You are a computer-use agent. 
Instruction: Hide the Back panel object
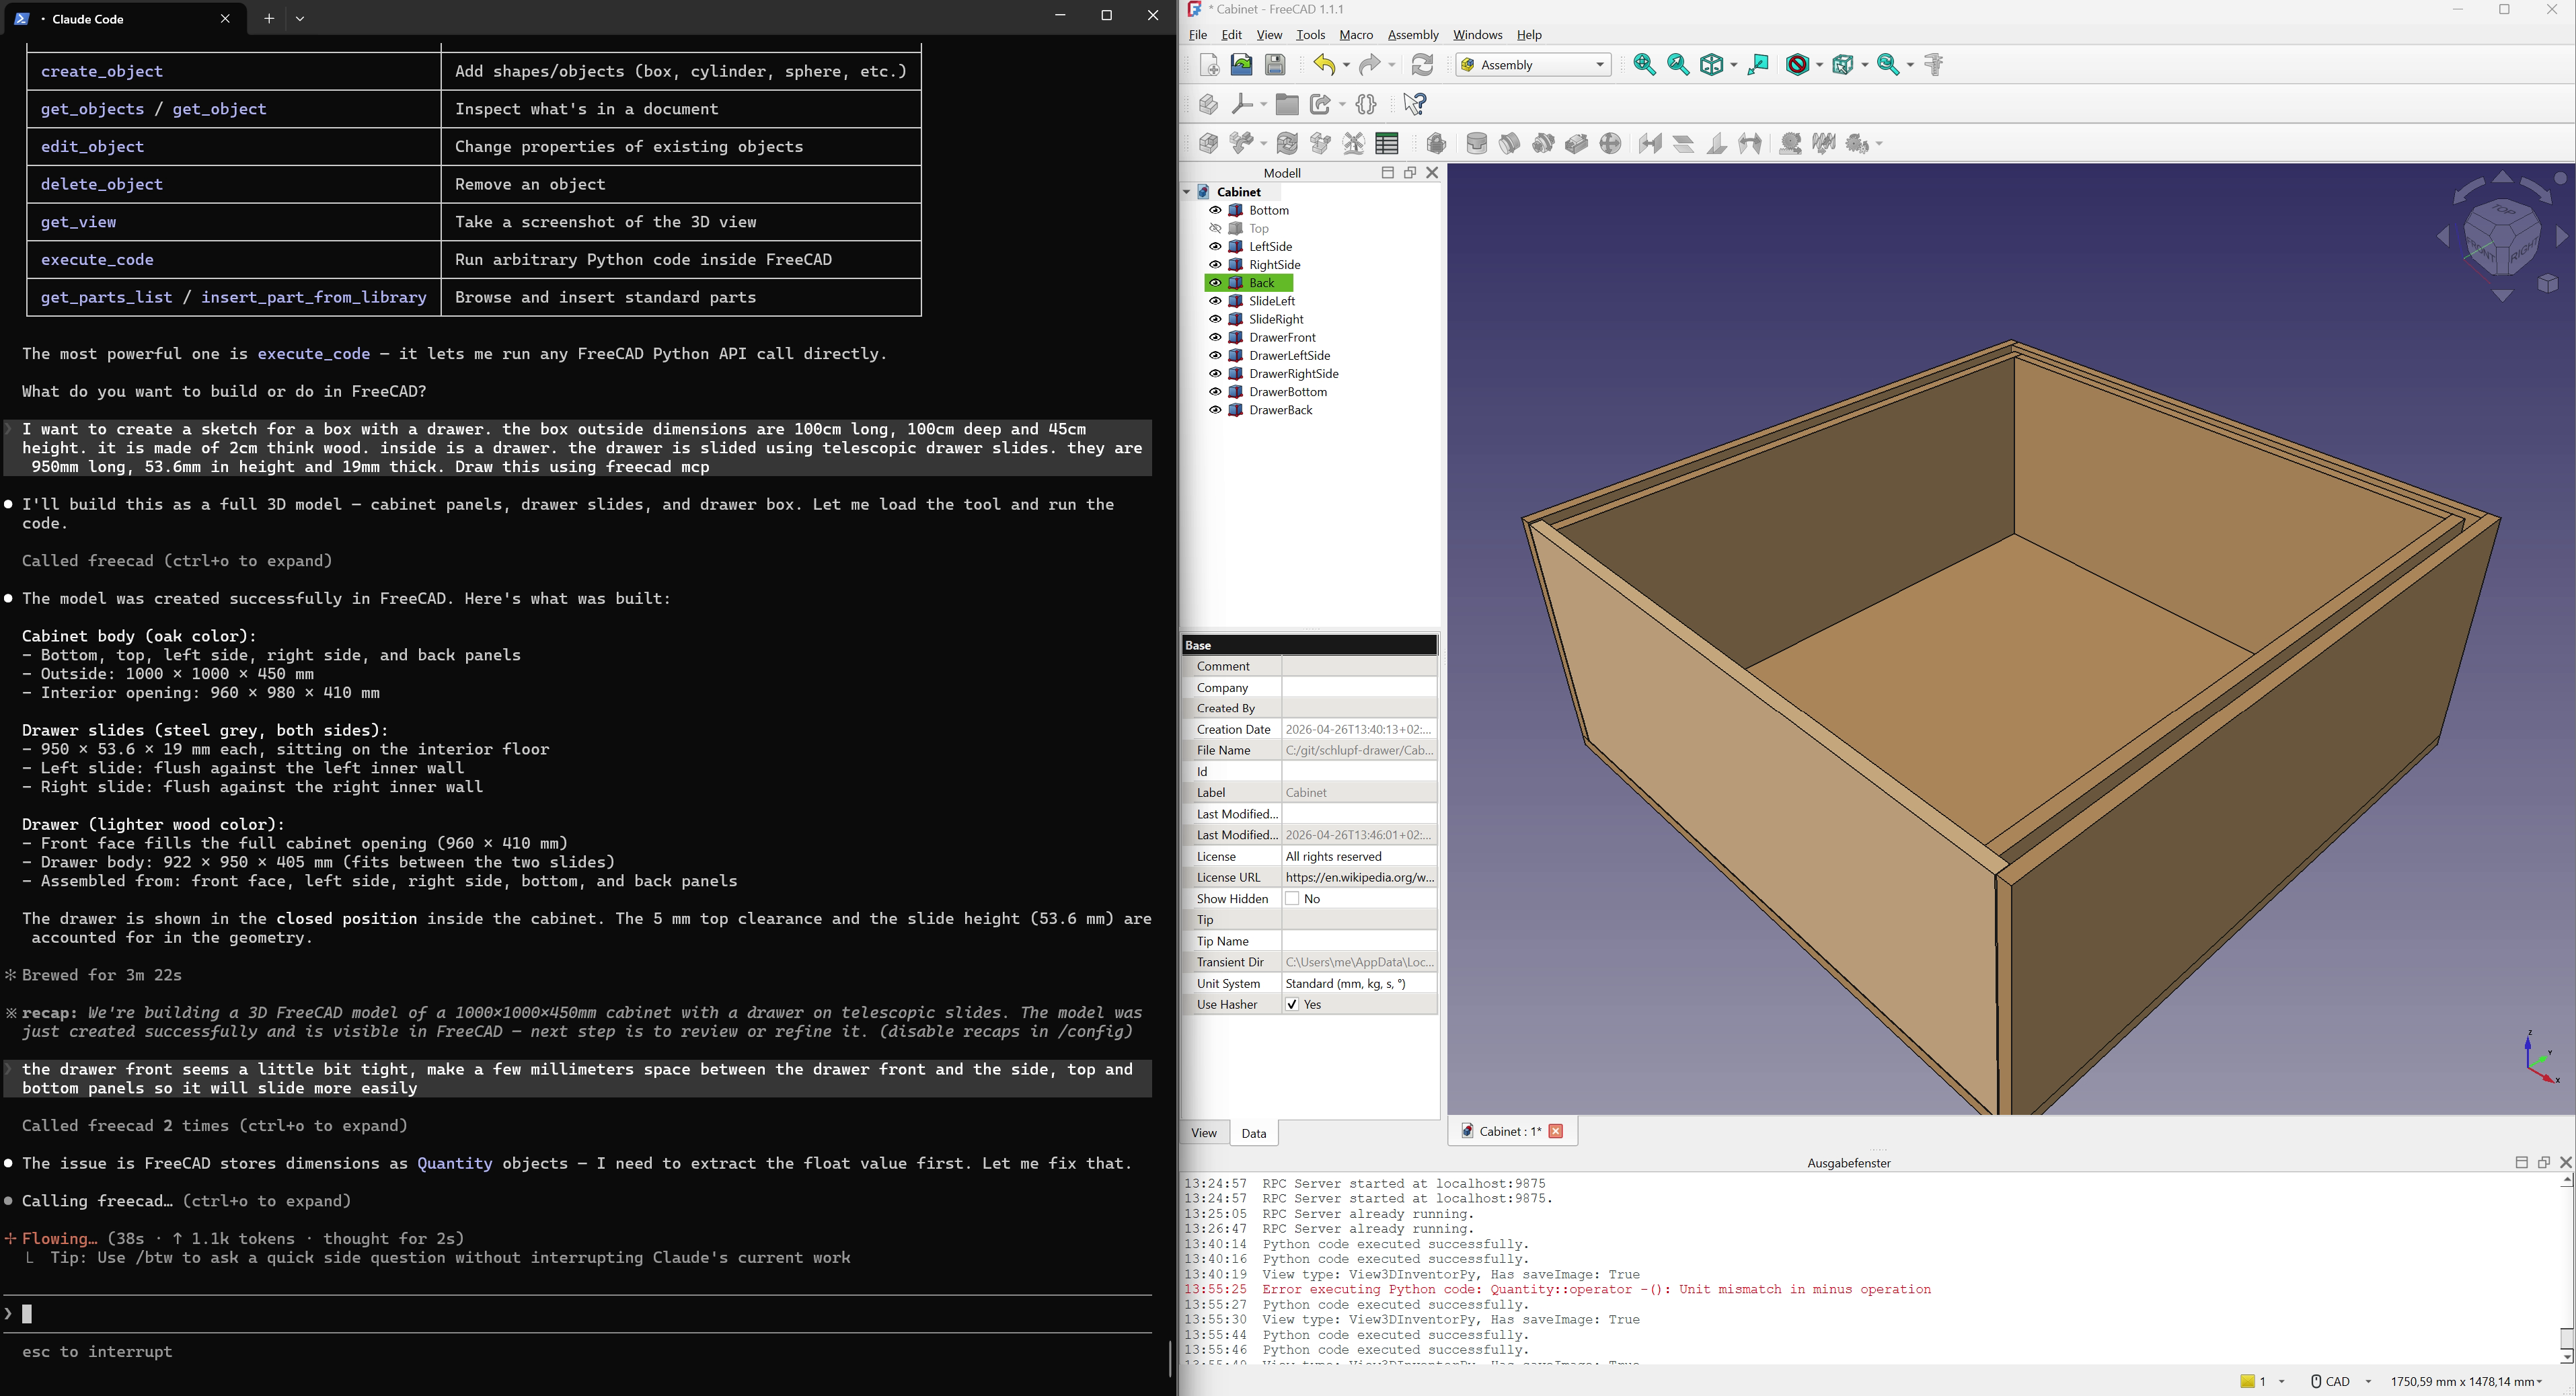(1215, 283)
